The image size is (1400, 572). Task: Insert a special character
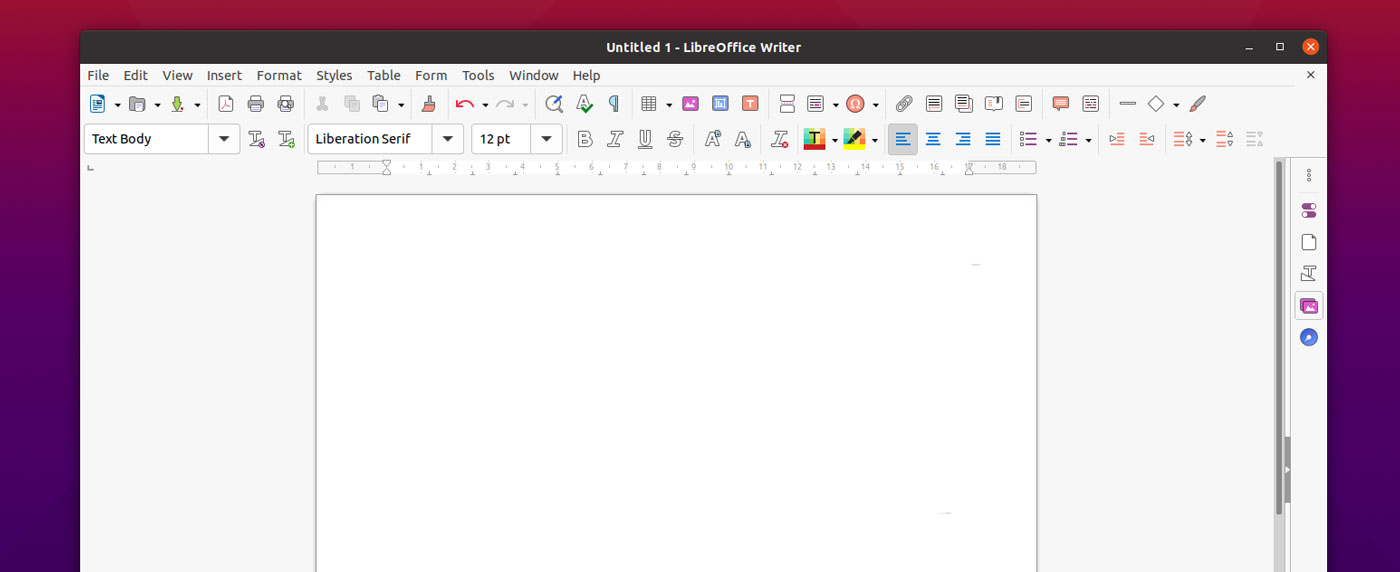point(855,103)
